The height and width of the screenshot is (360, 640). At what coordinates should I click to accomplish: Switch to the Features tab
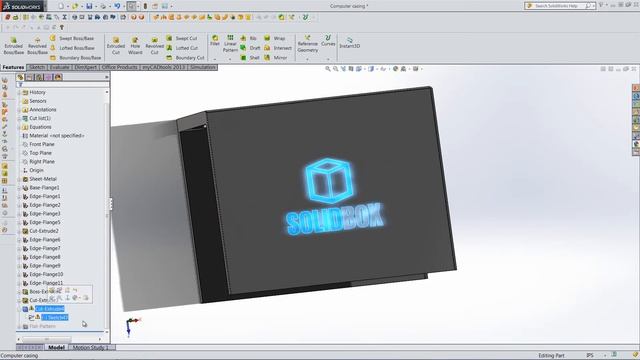(13, 67)
